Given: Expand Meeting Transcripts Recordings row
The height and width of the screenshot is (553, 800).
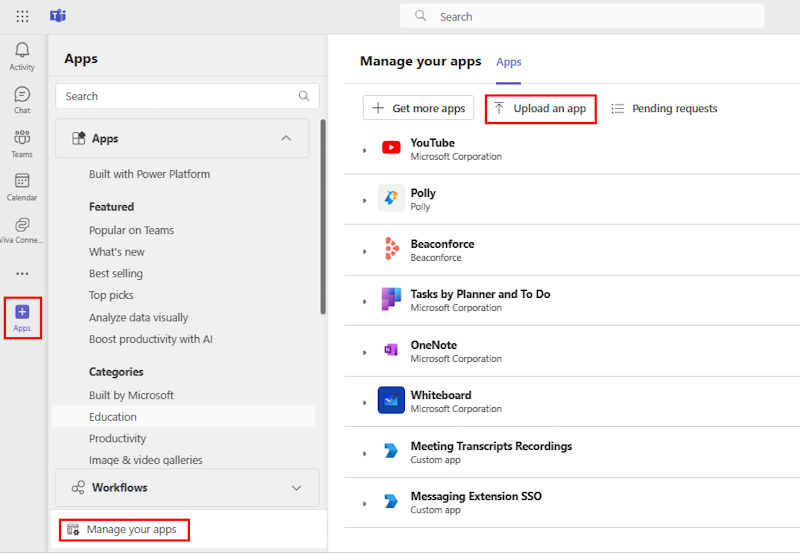Looking at the screenshot, I should [x=364, y=454].
